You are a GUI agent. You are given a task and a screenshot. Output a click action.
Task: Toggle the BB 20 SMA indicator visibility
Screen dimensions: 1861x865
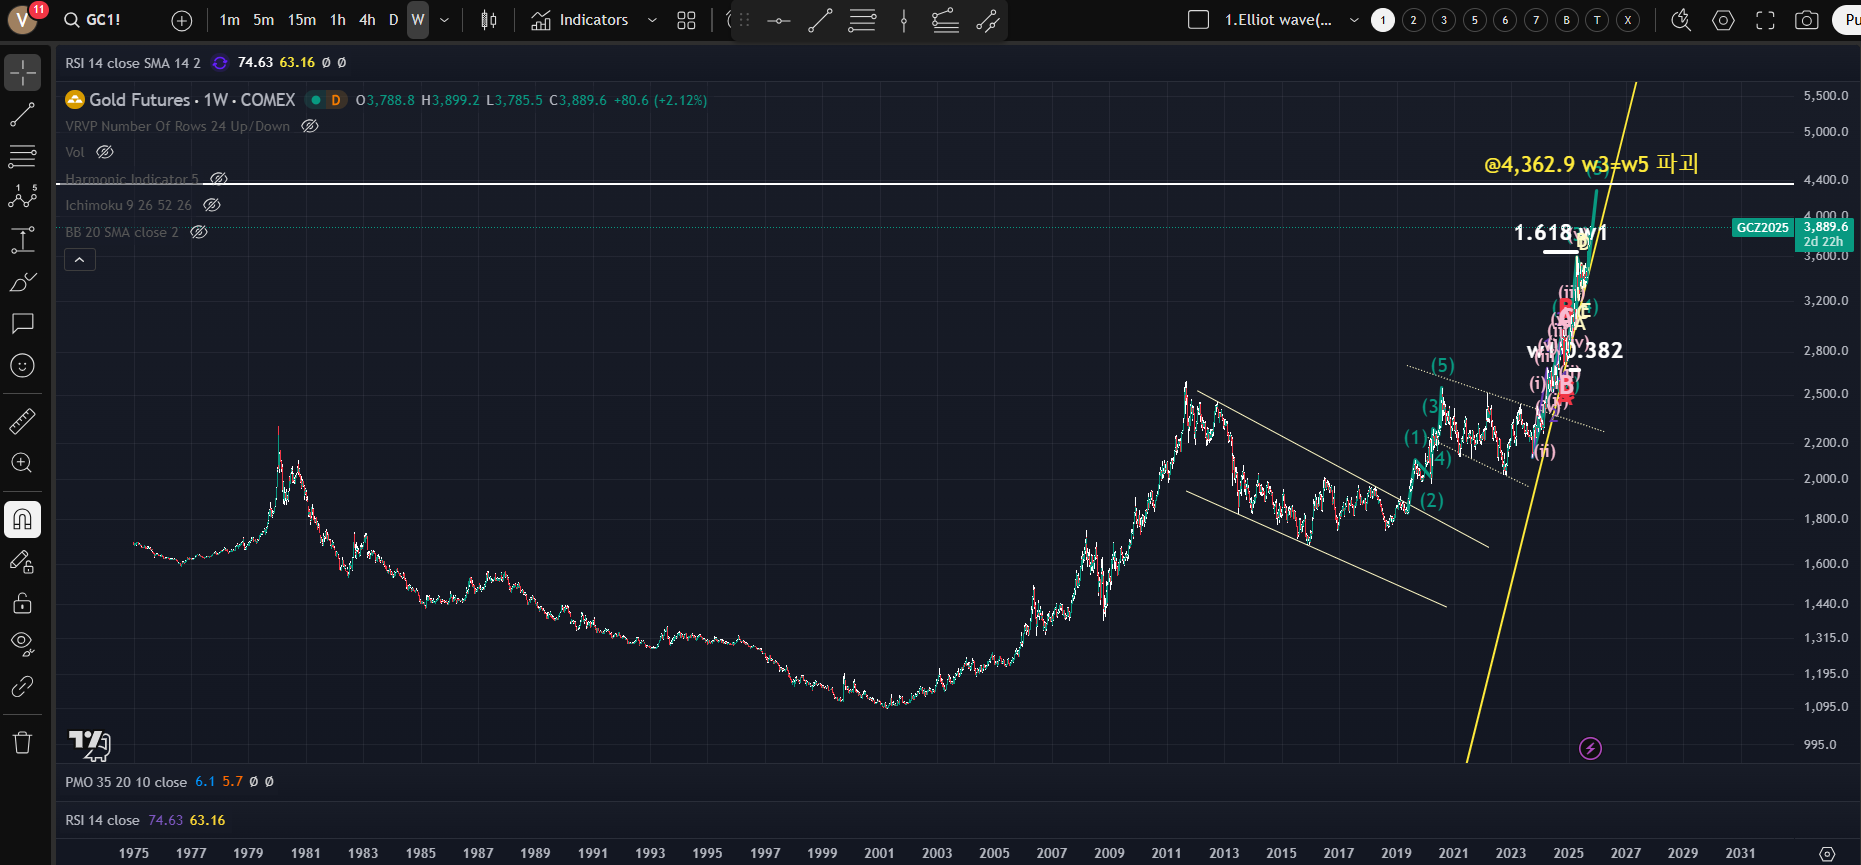199,232
